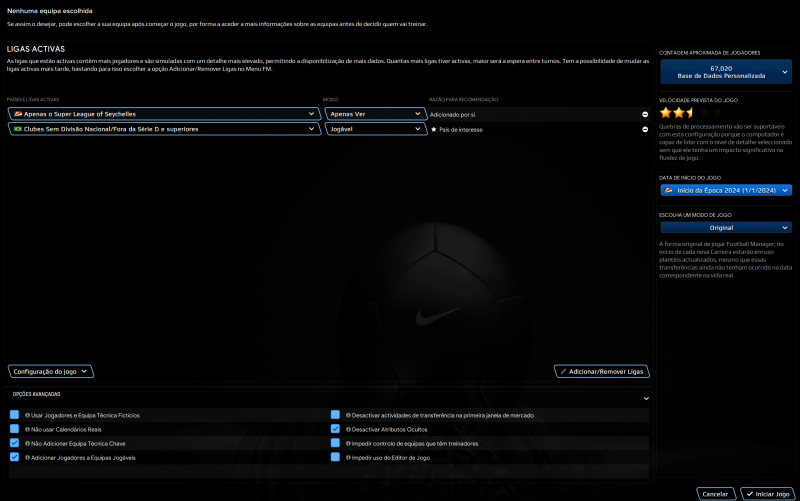
Task: Open the Apenas Ver mode dropdown
Action: click(x=376, y=114)
